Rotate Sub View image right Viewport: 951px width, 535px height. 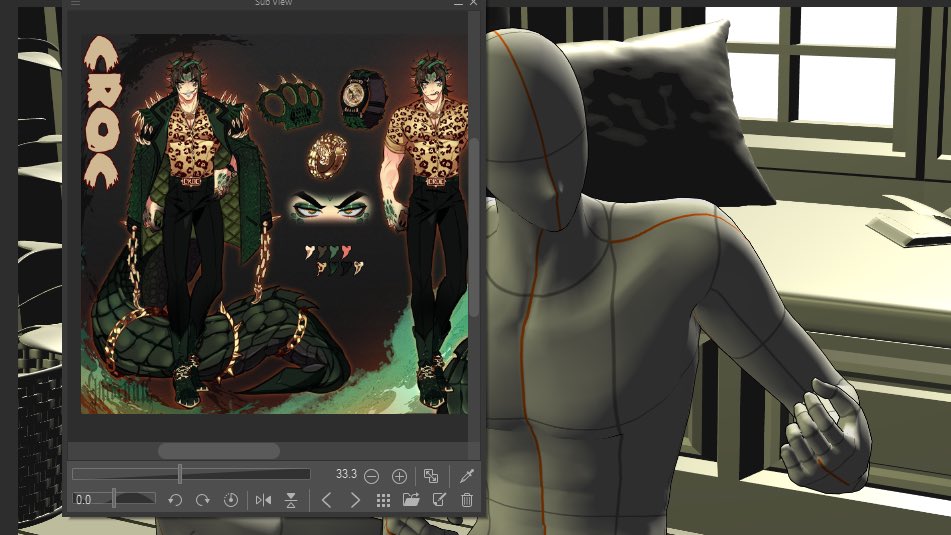point(203,500)
